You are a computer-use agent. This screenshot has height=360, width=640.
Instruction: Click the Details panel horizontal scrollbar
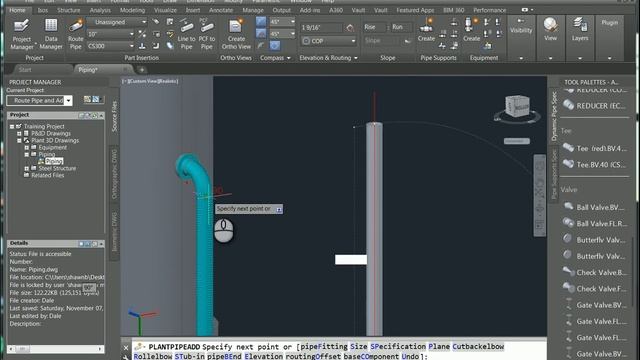[56, 349]
